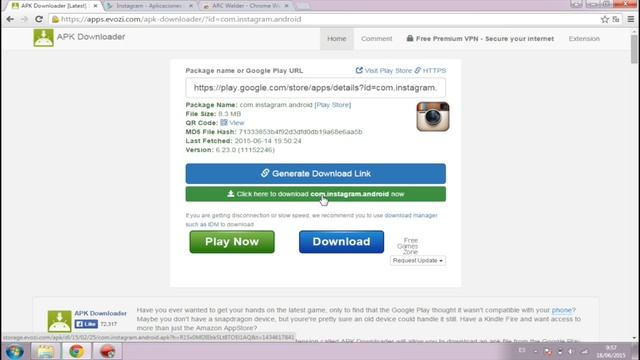Click the Visit Play Store link
This screenshot has height=360, width=640.
[384, 71]
